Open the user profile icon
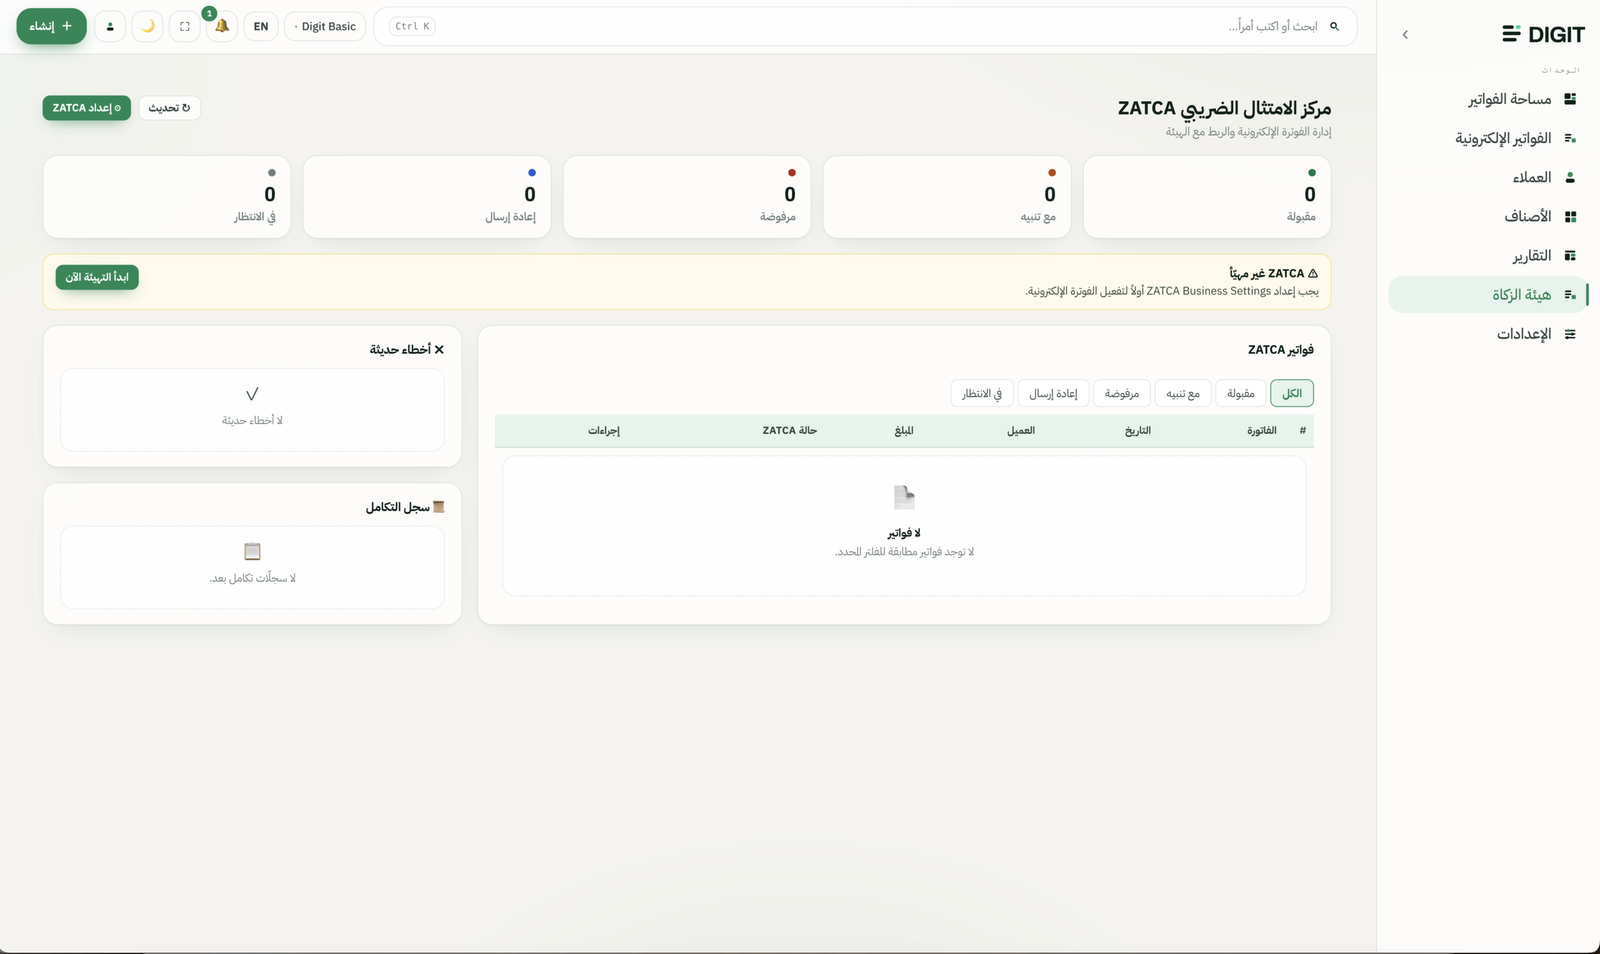 point(110,26)
